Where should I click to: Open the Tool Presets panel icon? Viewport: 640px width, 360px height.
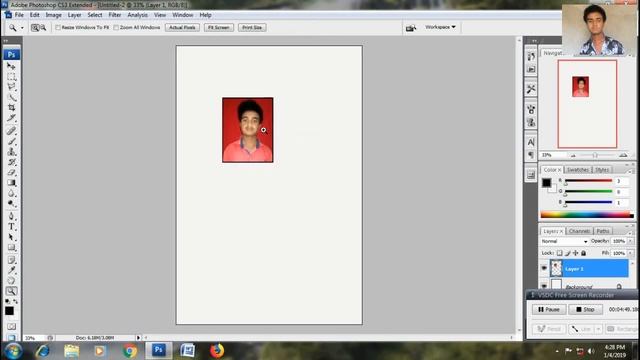point(531,89)
